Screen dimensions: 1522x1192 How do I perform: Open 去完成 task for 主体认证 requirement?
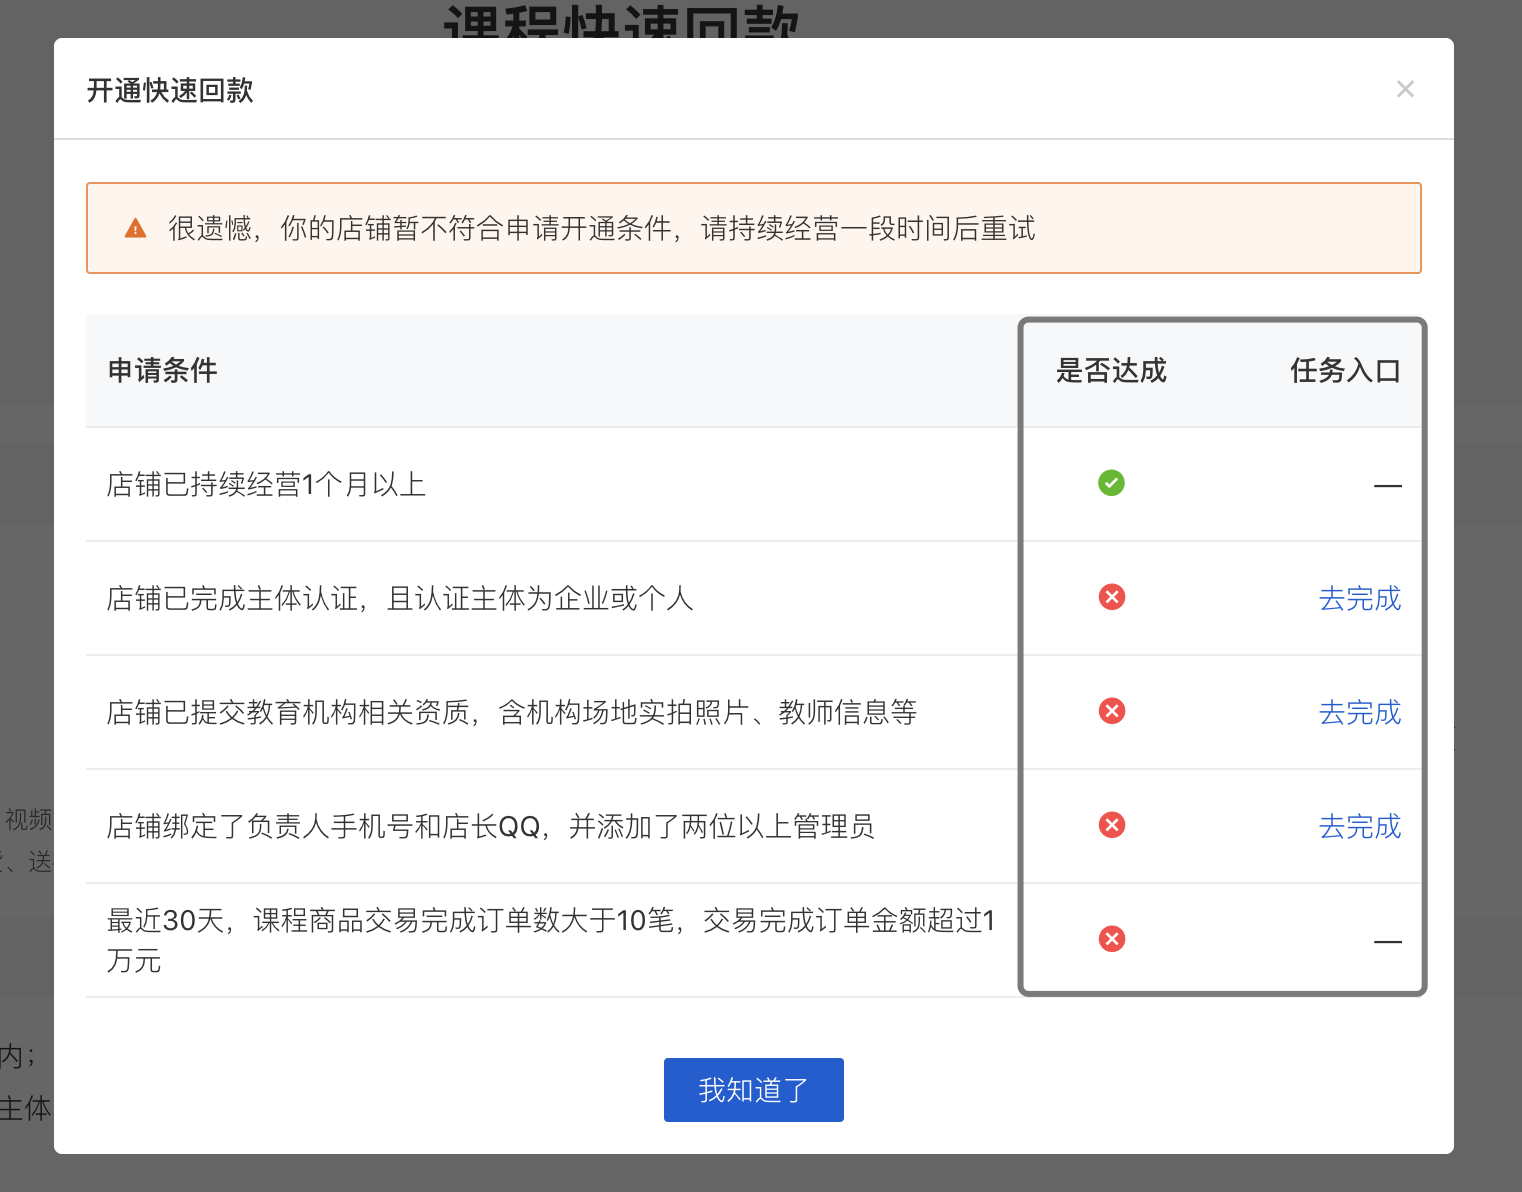click(x=1360, y=599)
